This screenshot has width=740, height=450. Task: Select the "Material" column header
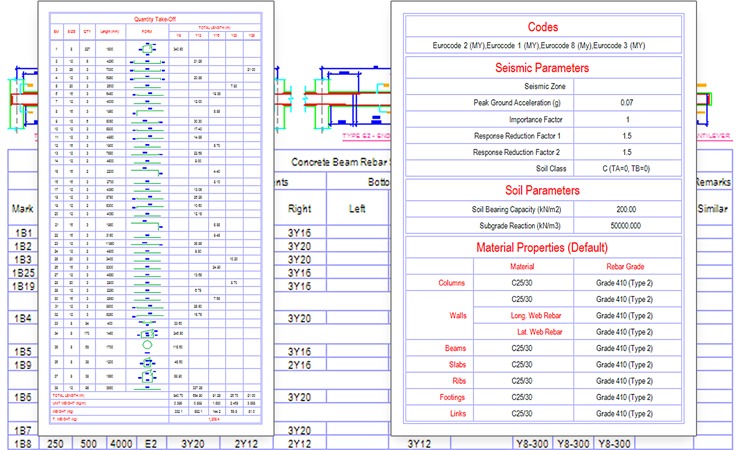[x=522, y=267]
